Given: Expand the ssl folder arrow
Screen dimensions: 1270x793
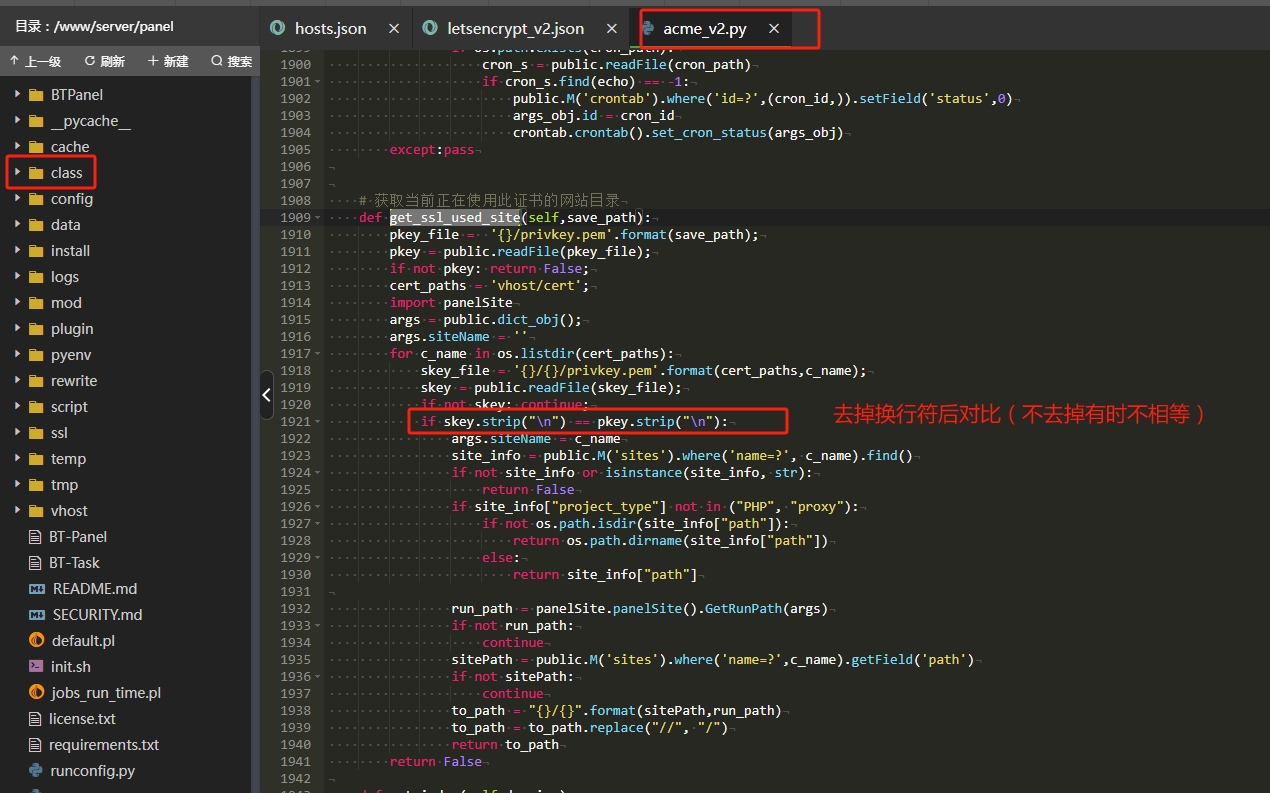Looking at the screenshot, I should pyautogui.click(x=17, y=433).
